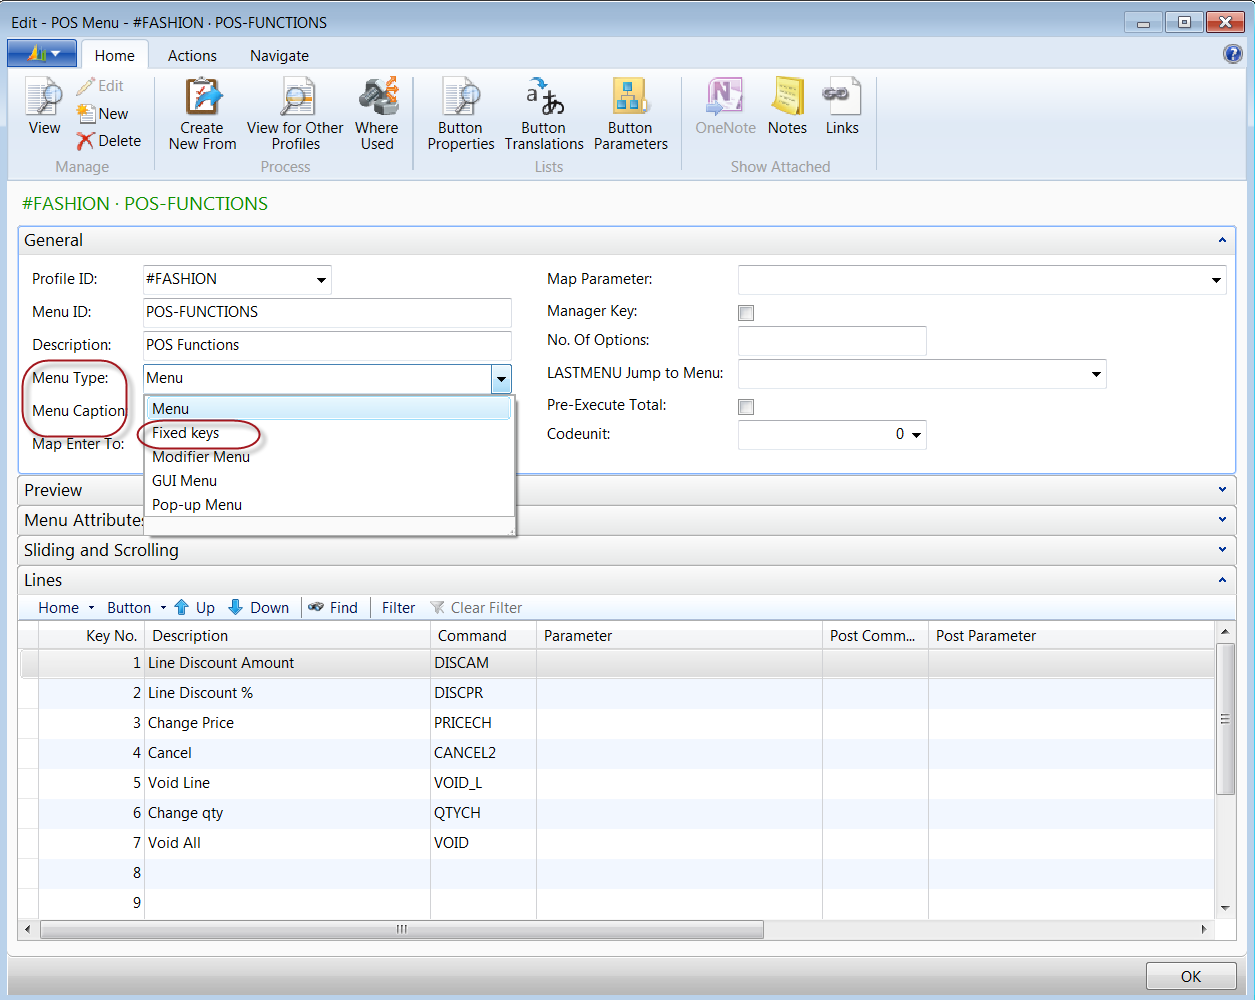Image resolution: width=1255 pixels, height=1000 pixels.
Task: Click Filter in the Lines toolbar
Action: [x=398, y=608]
